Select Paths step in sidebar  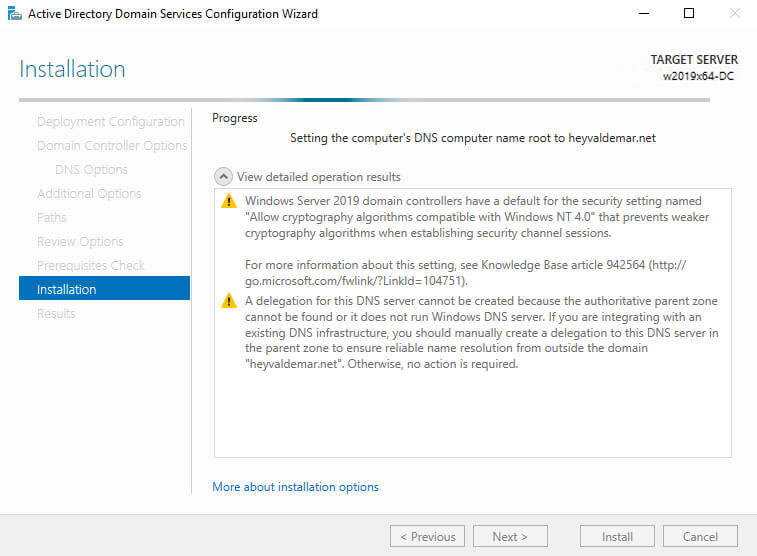point(52,218)
